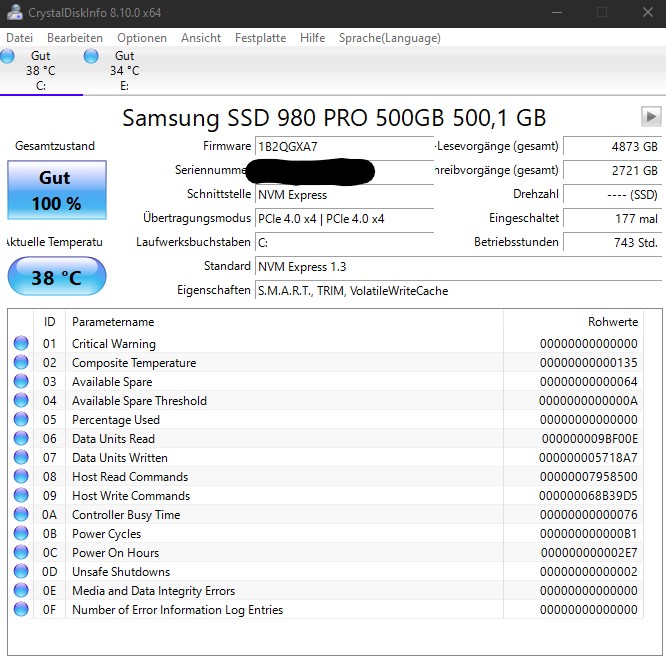Viewport: 666px width, 658px height.
Task: Select the Critical Warning parameter name
Action: tap(114, 343)
